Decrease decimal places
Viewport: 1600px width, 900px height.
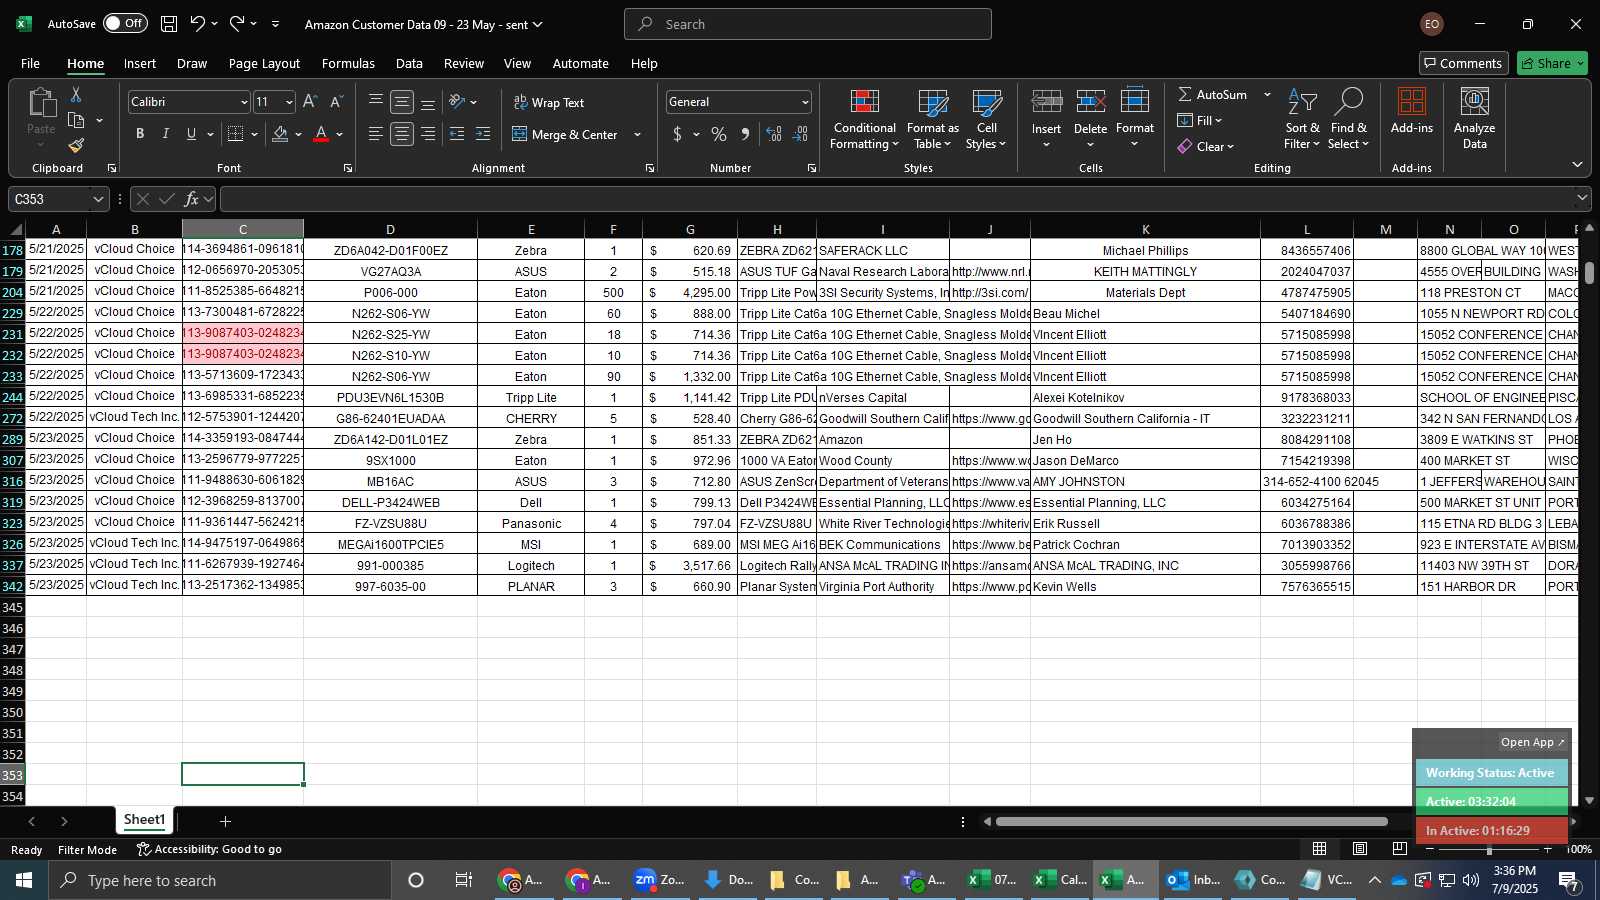pyautogui.click(x=800, y=134)
